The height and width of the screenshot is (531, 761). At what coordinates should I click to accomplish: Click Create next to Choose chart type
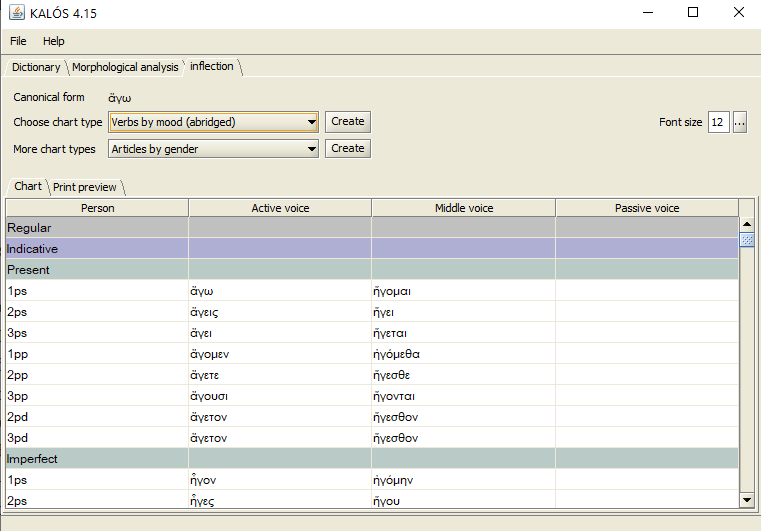click(347, 122)
